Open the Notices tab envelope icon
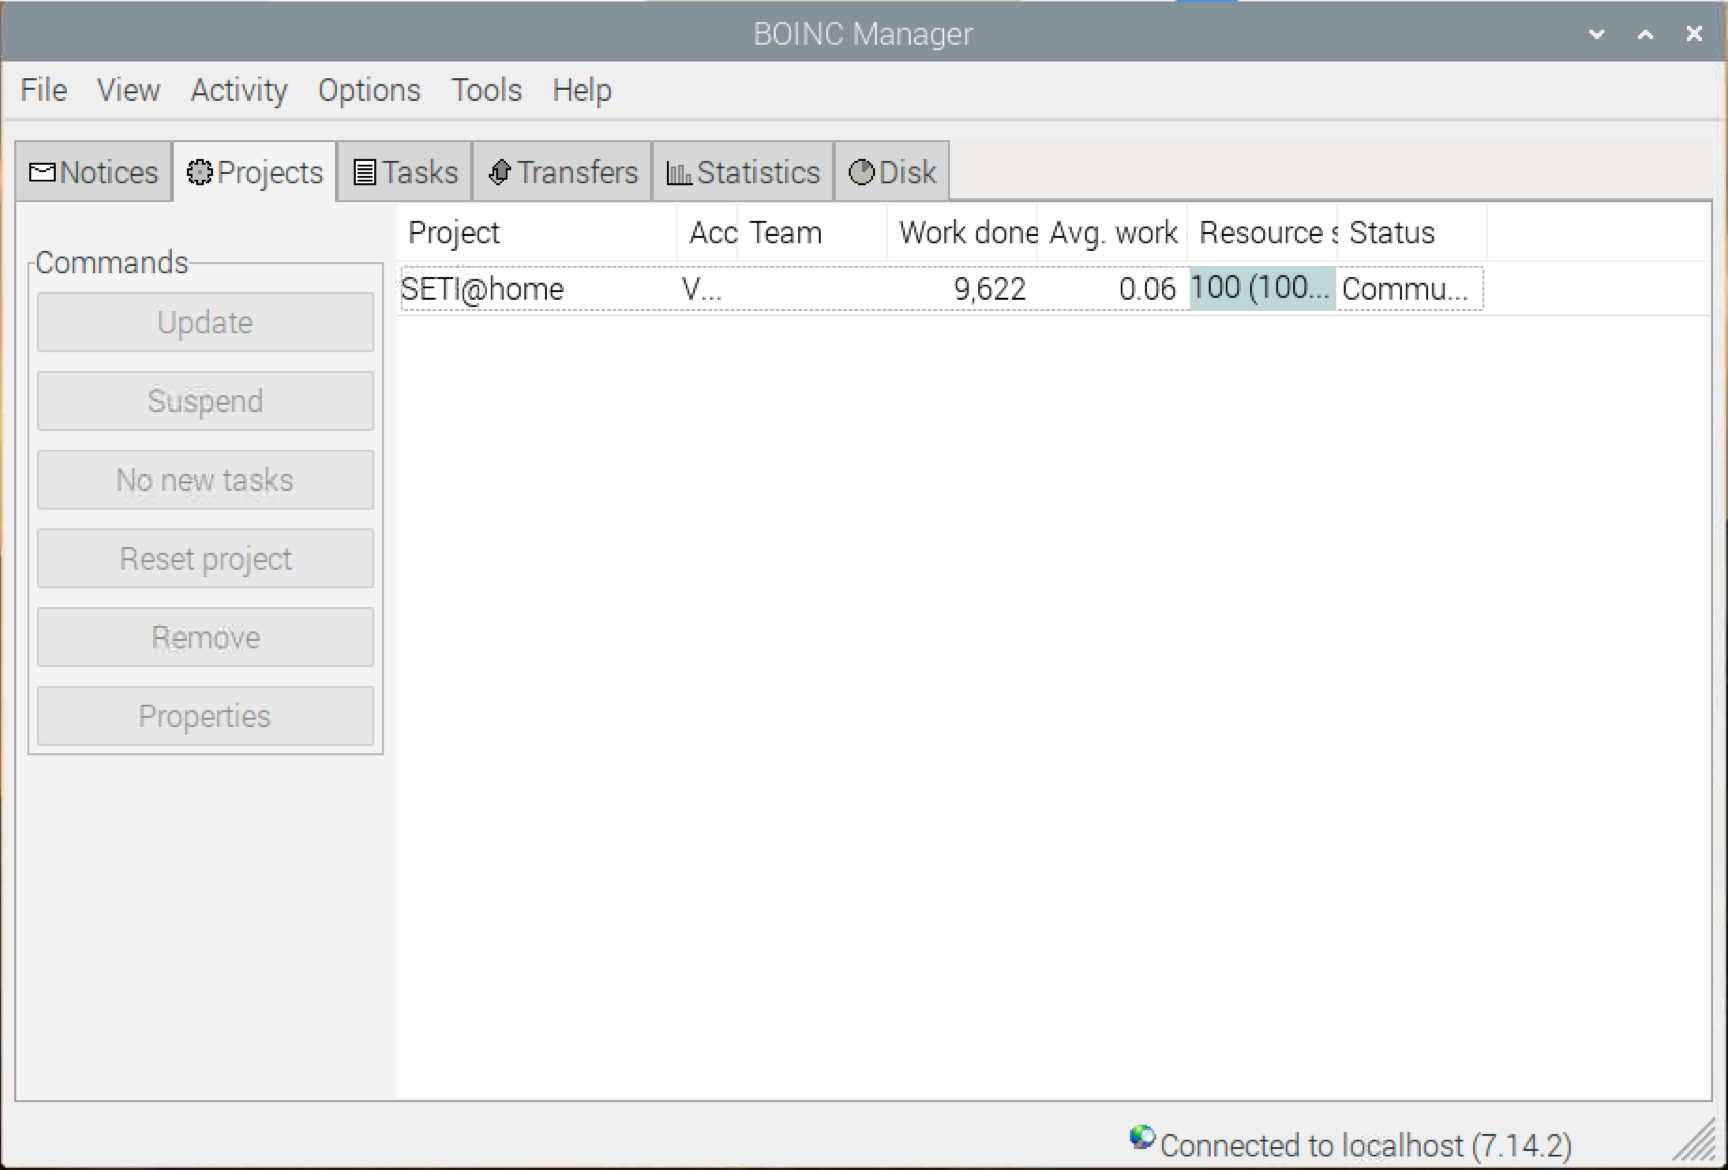Viewport: 1728px width, 1170px height. point(42,173)
